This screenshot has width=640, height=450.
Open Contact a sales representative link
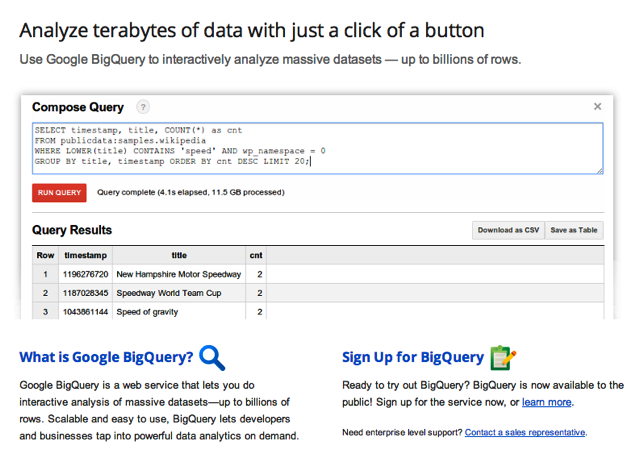(x=525, y=432)
